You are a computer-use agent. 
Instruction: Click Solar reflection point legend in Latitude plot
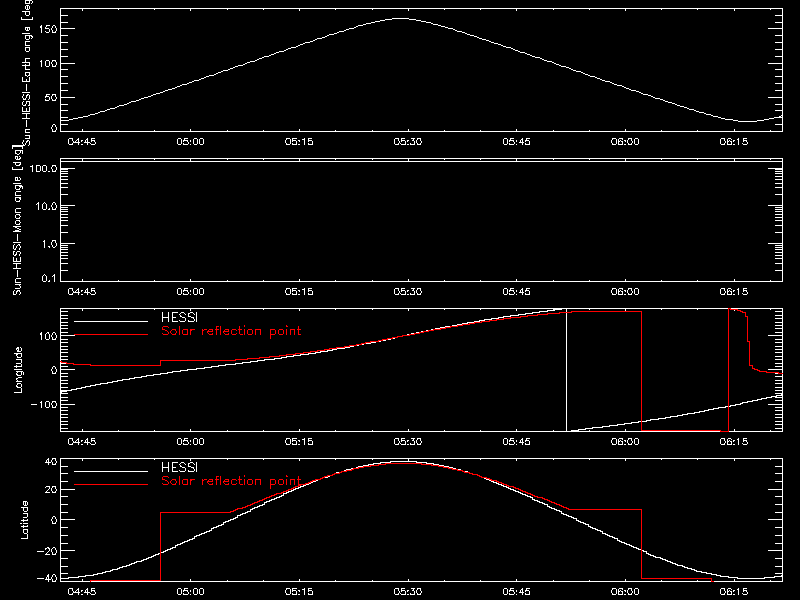(231, 481)
